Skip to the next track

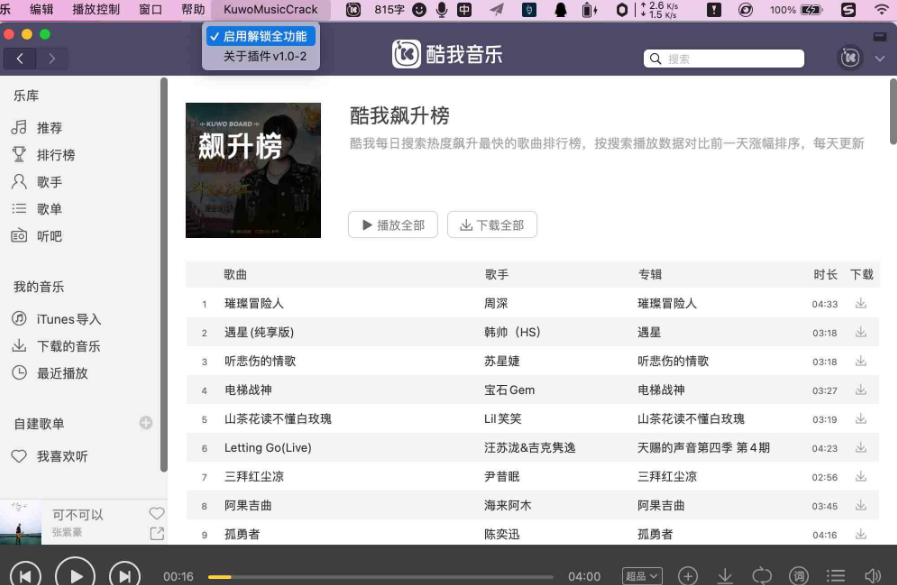pyautogui.click(x=125, y=576)
